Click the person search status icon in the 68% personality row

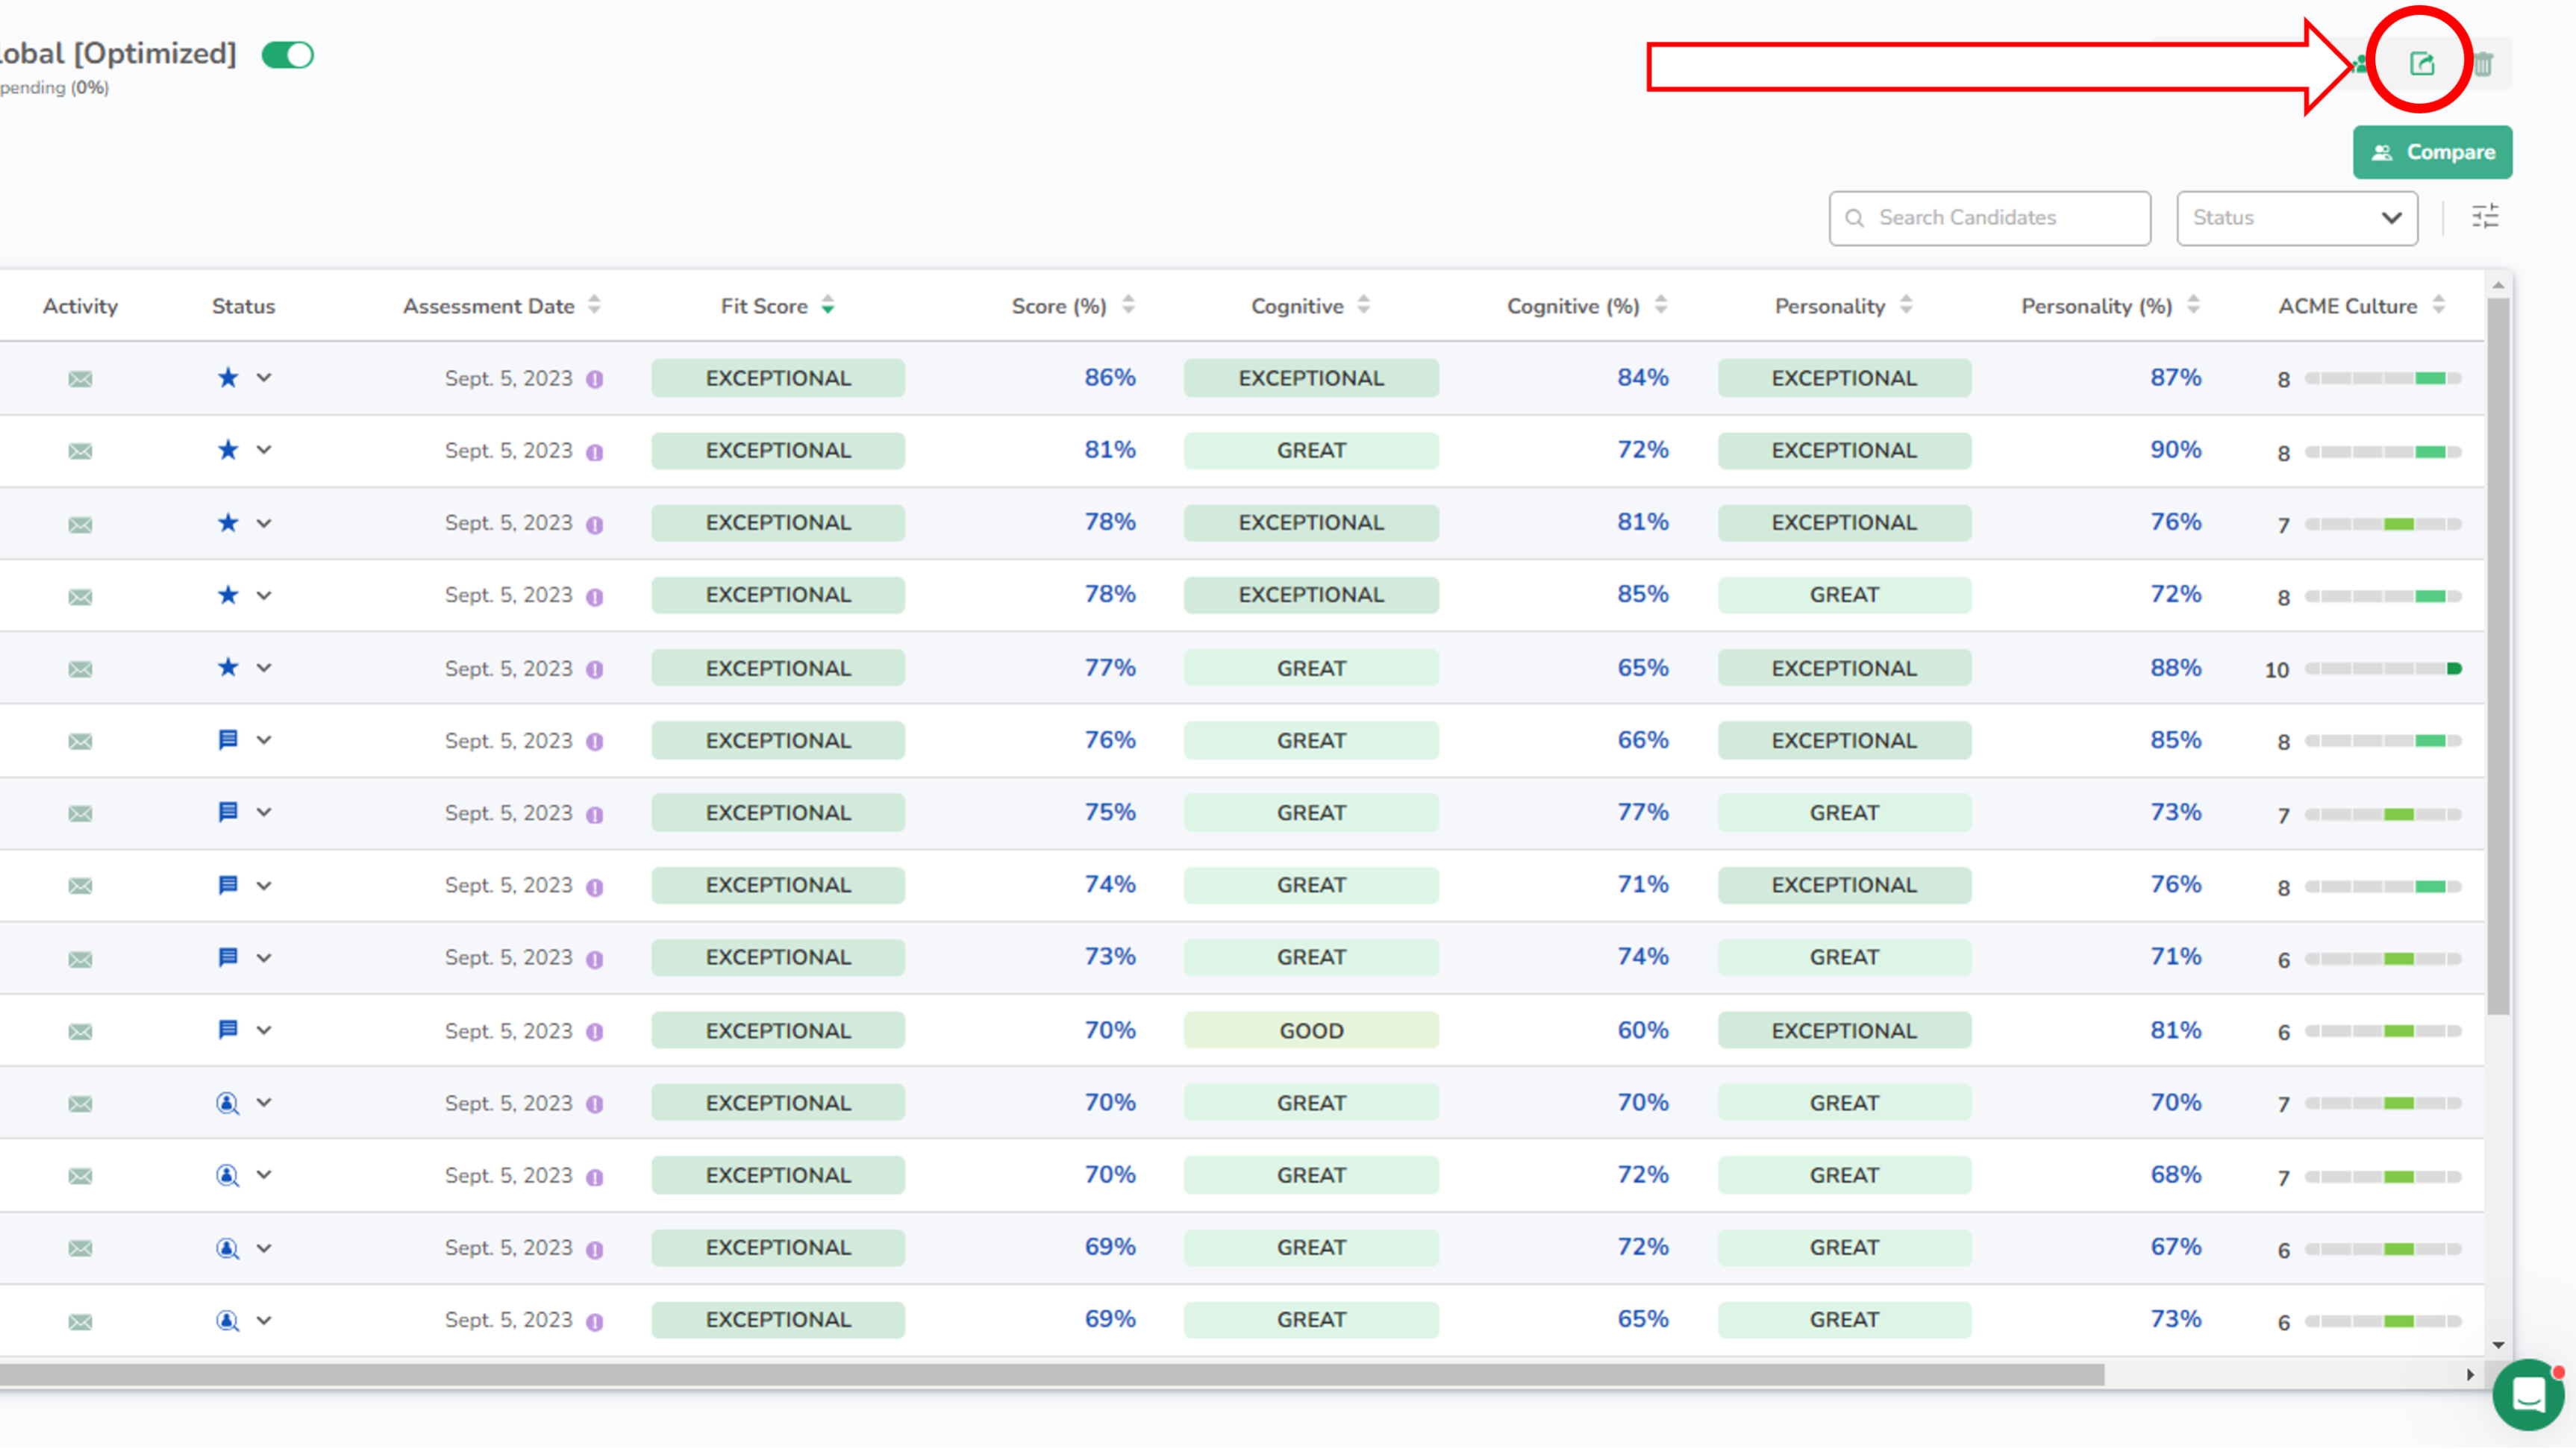[228, 1176]
